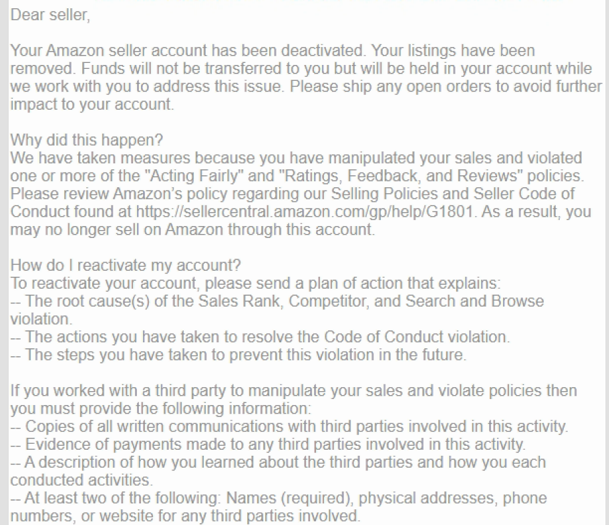Click 'may no longer sell on Amazon' line
Image resolution: width=609 pixels, height=525 pixels.
click(192, 230)
